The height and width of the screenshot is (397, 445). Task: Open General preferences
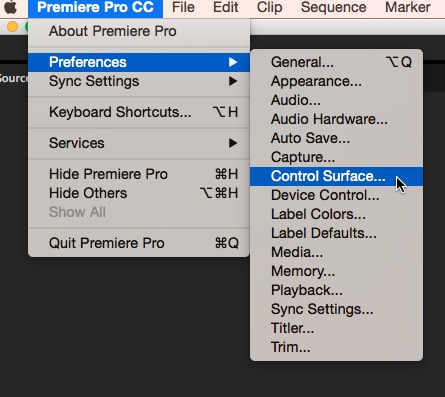[x=336, y=62]
